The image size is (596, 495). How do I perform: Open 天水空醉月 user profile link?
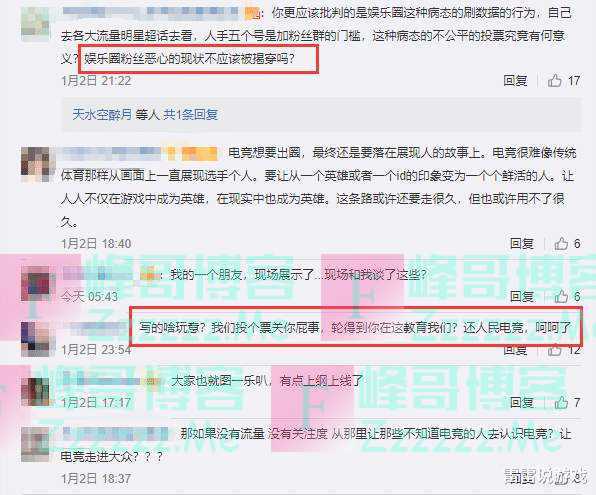coord(102,114)
